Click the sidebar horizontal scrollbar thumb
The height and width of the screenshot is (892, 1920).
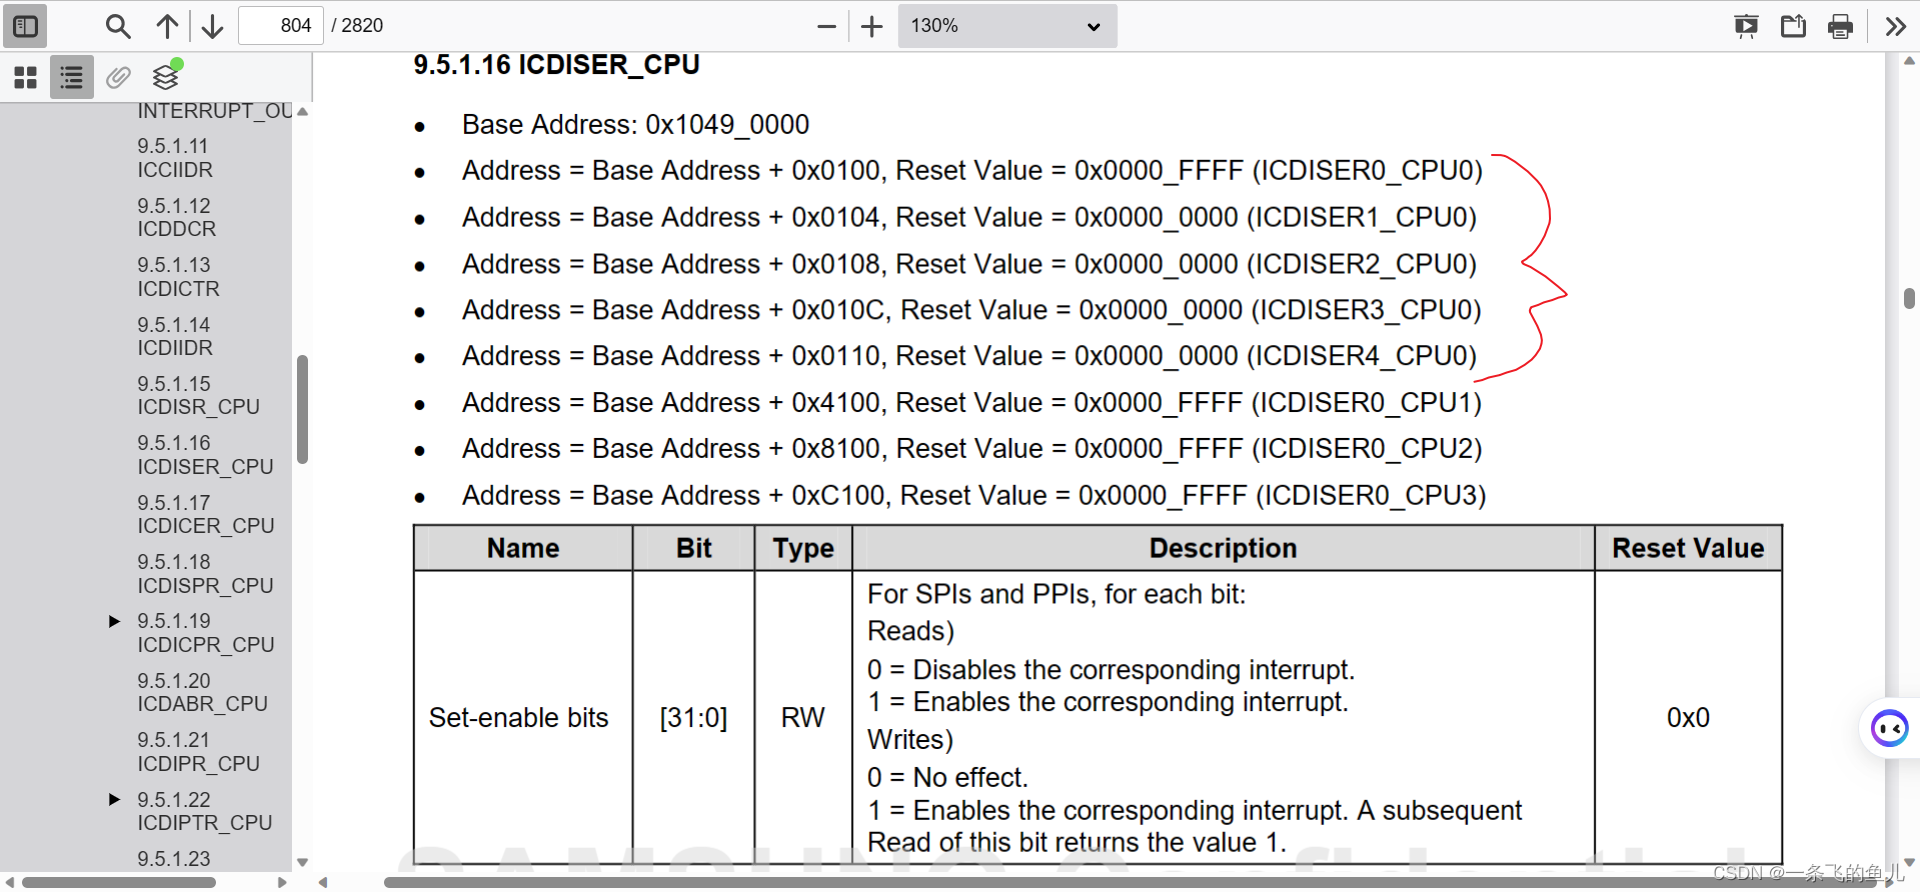tap(119, 882)
